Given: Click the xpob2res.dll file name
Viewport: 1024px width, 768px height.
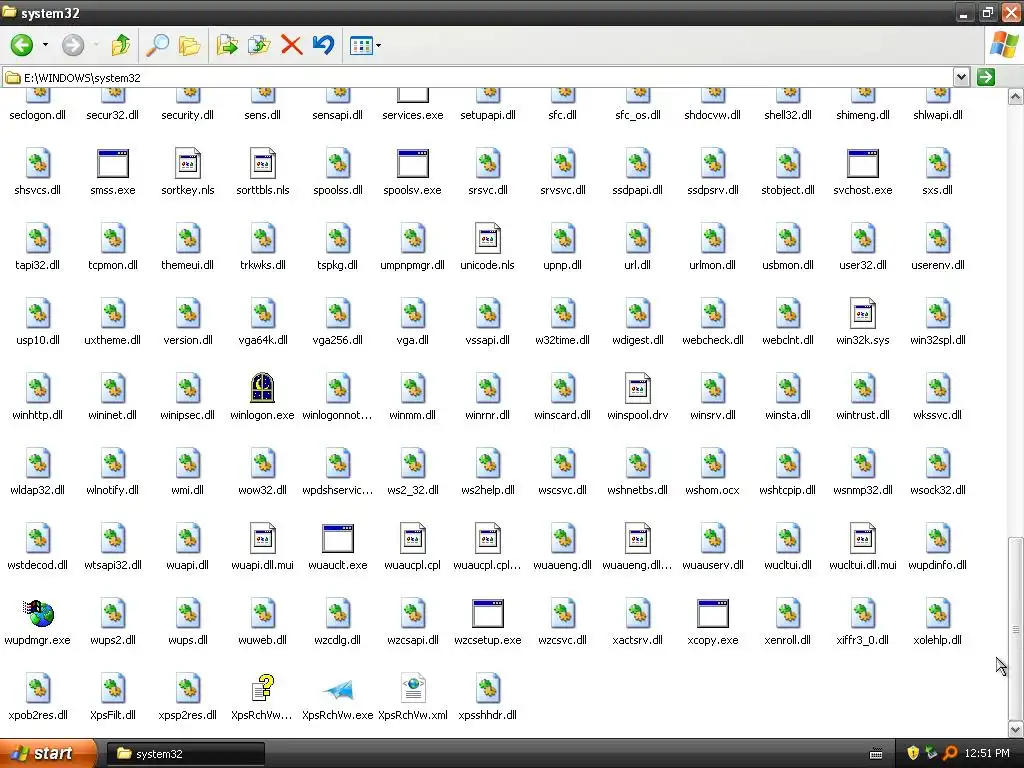Looking at the screenshot, I should click(38, 715).
